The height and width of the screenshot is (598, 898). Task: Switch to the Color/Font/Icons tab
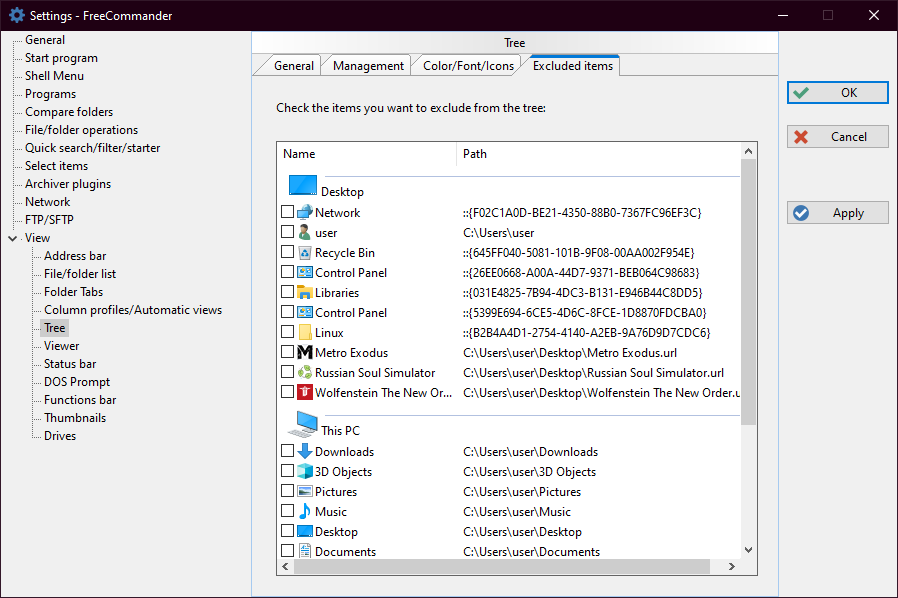click(468, 66)
